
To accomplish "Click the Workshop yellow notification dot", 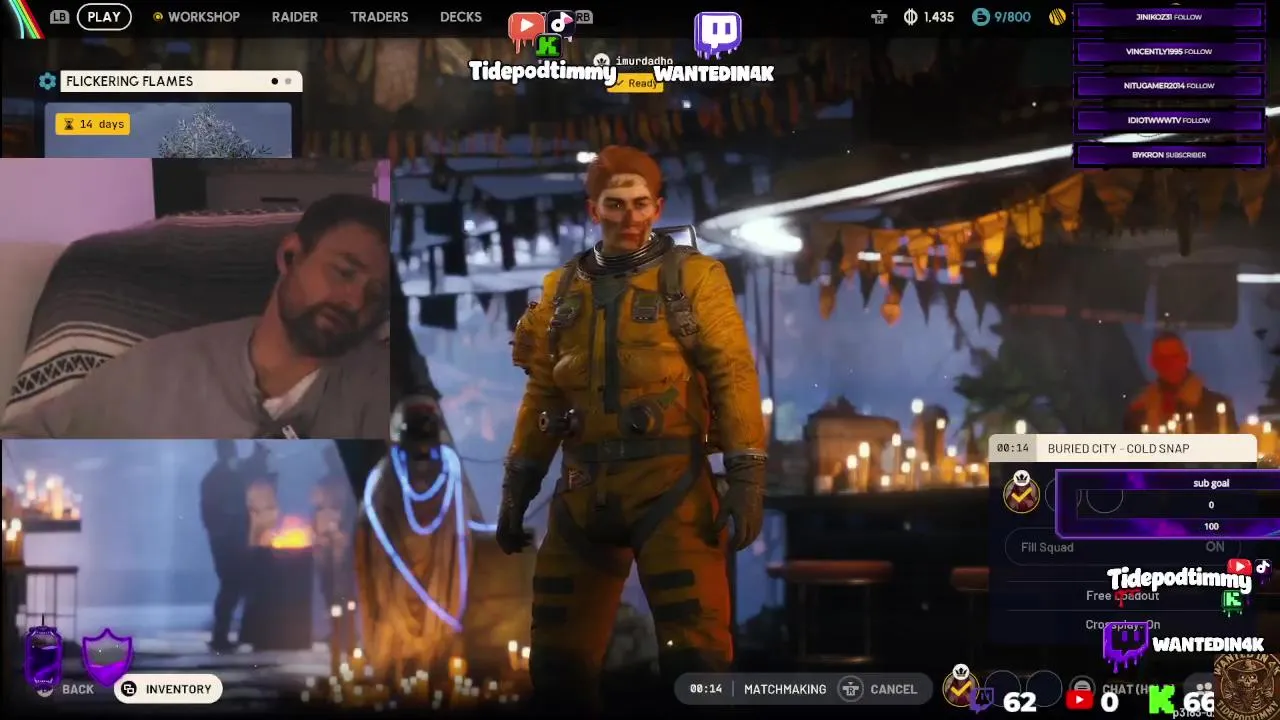I will click(158, 17).
